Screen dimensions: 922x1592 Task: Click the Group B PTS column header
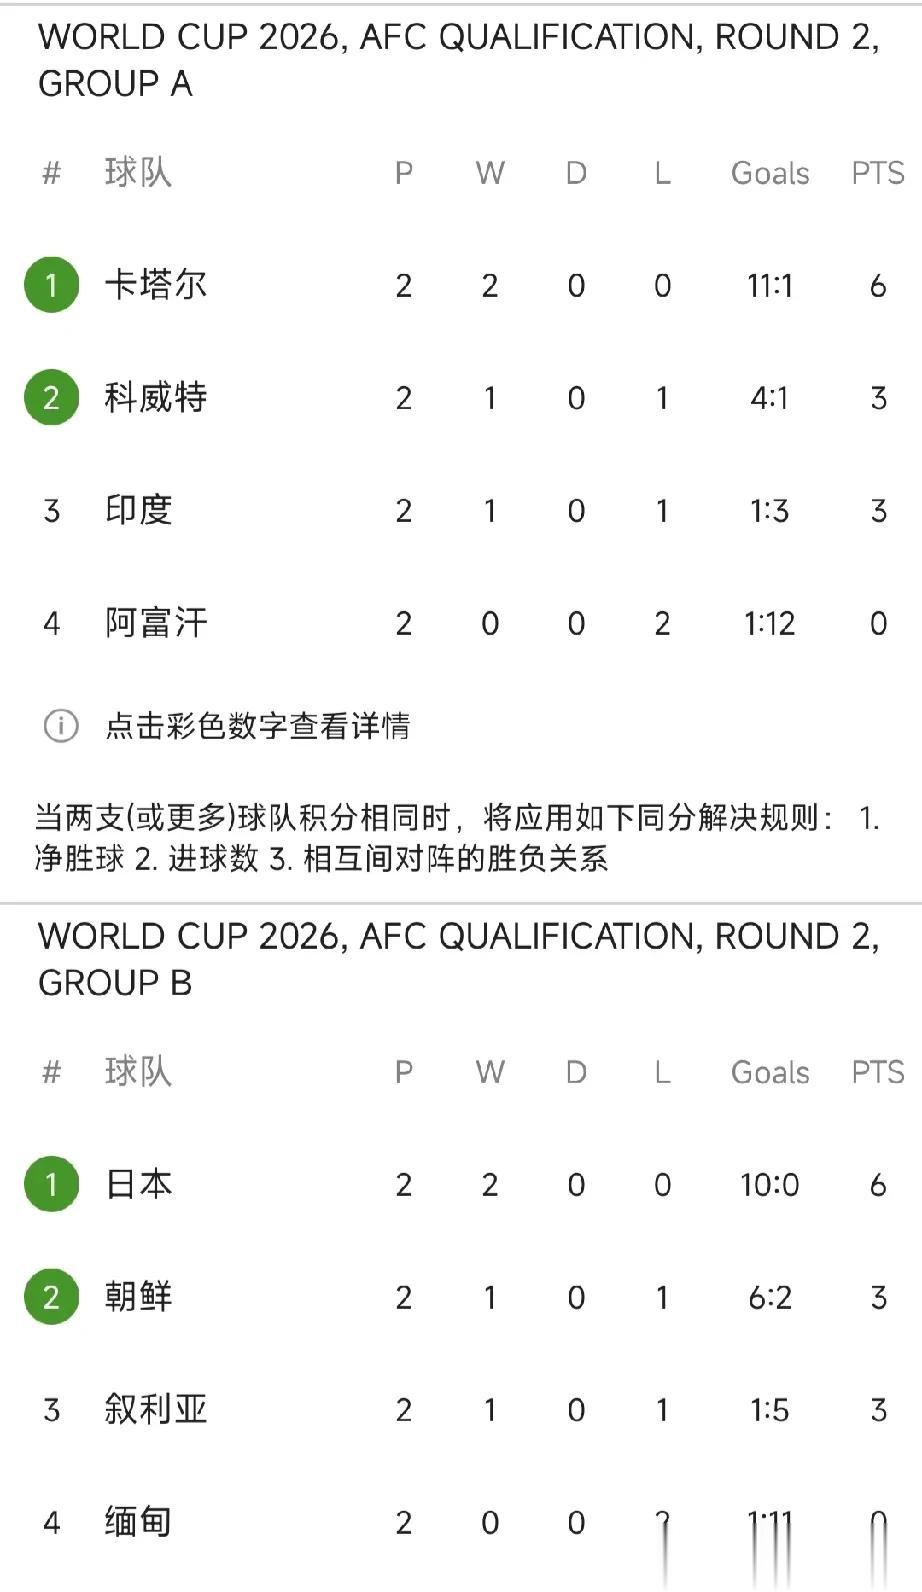point(878,1072)
